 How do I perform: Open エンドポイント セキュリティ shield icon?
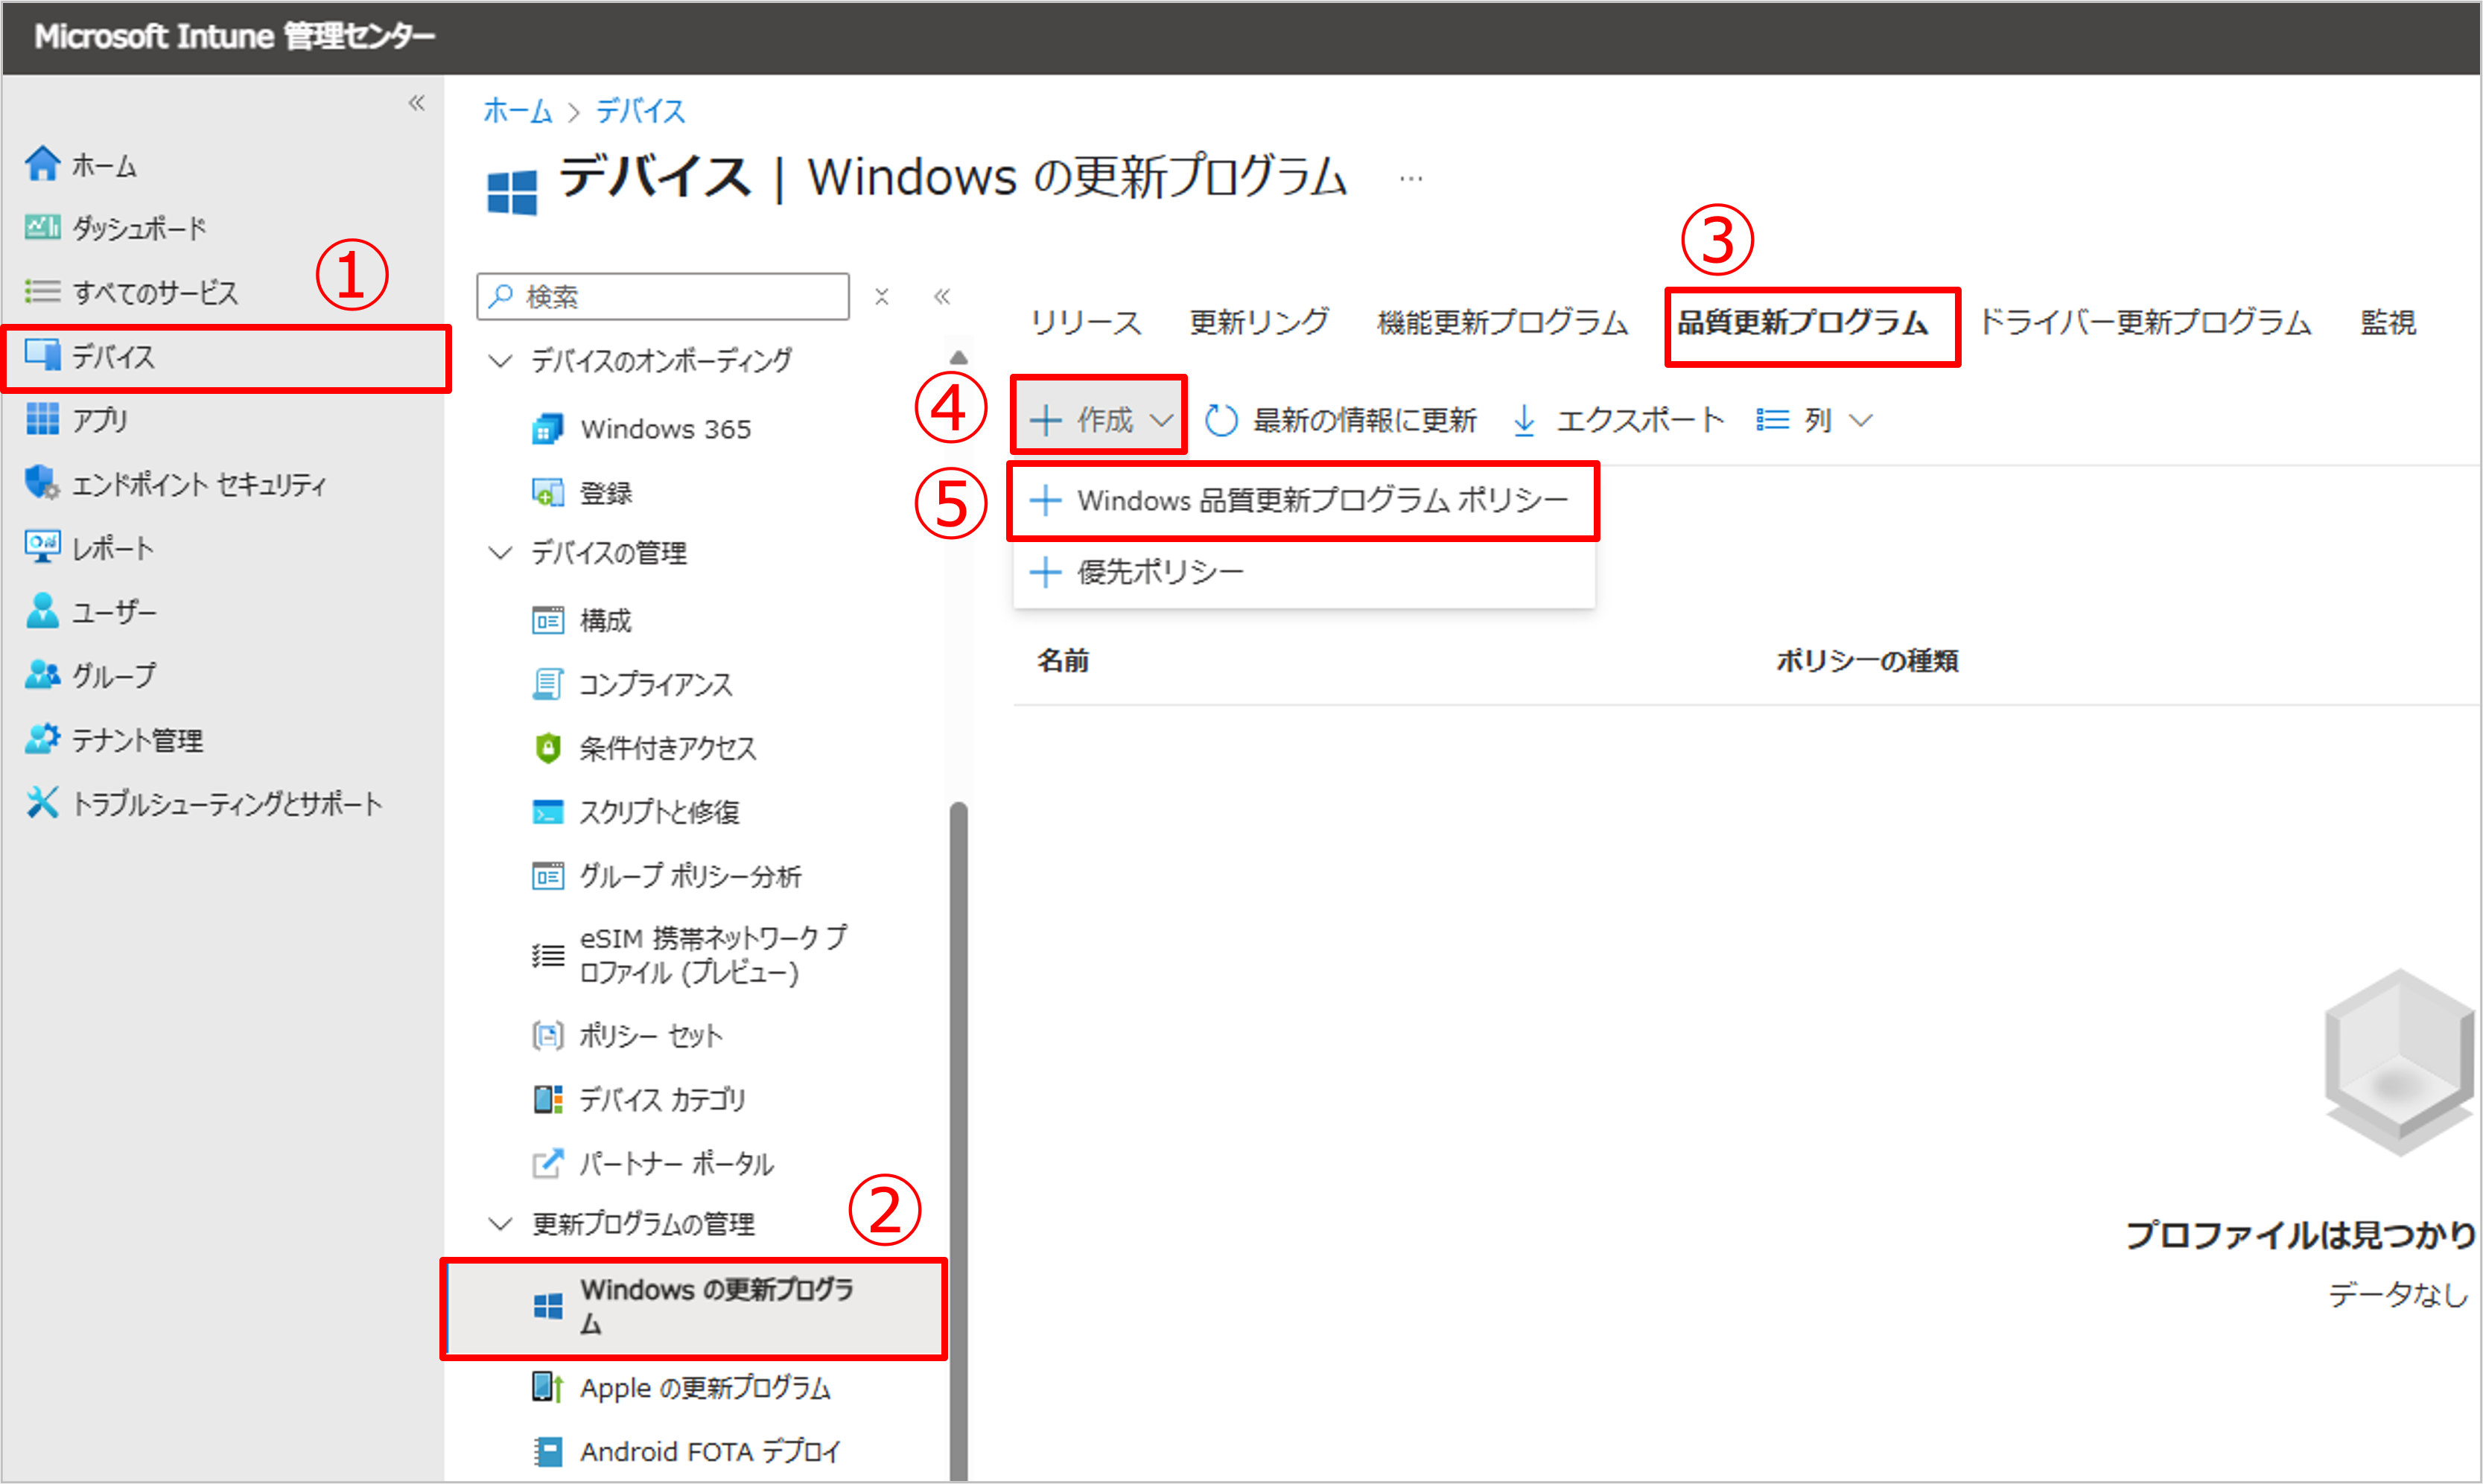42,484
